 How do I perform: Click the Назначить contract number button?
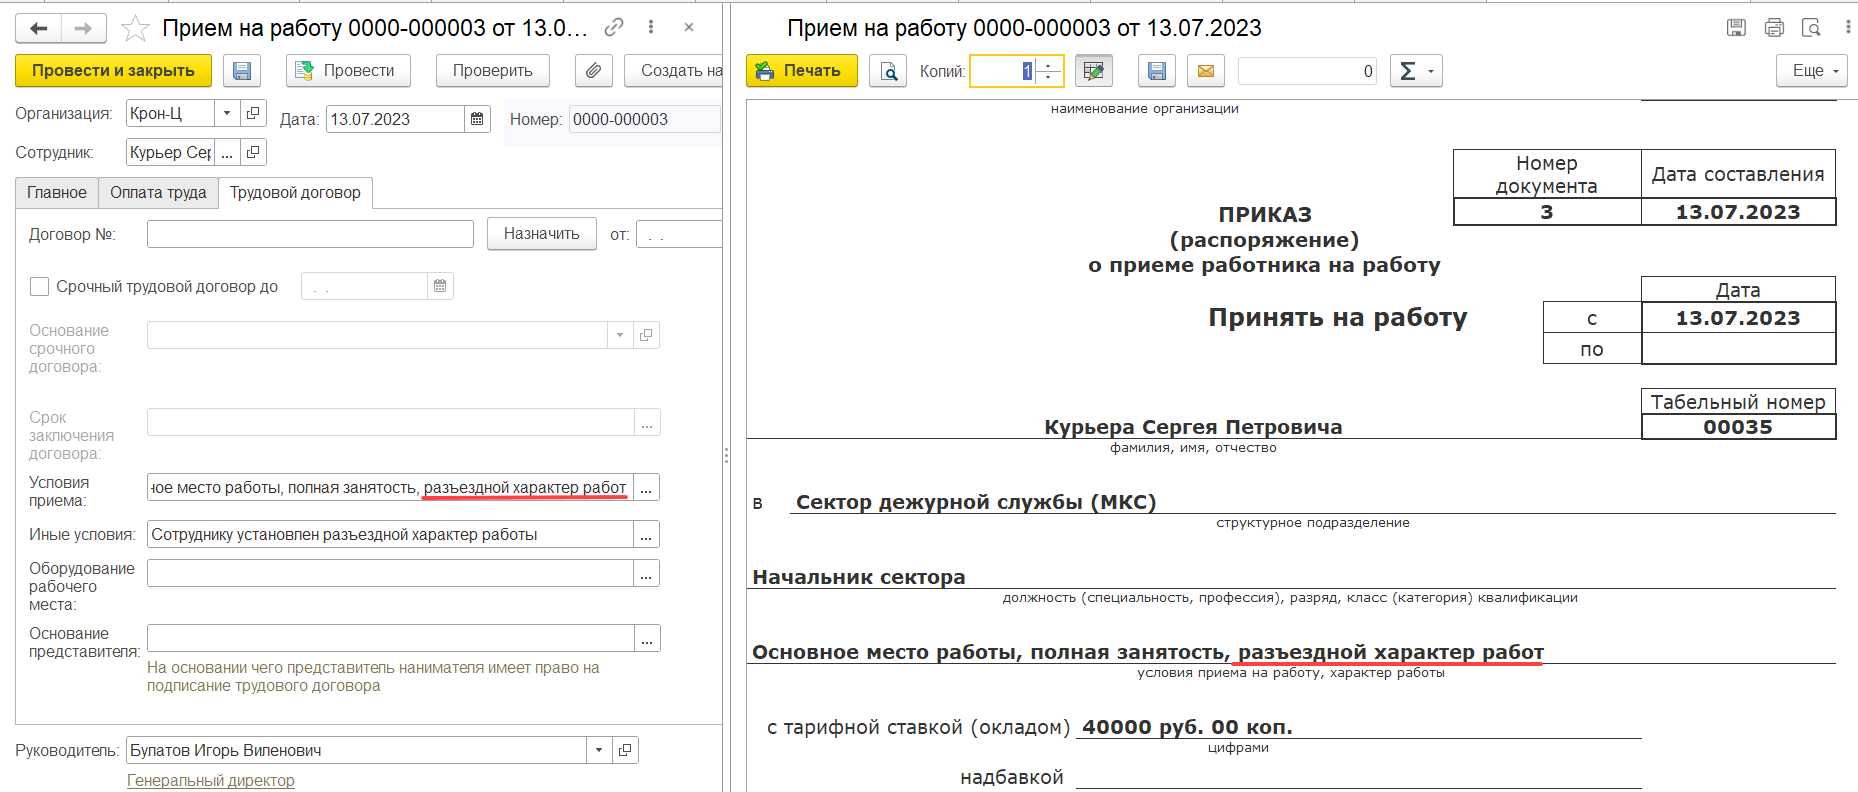[x=541, y=234]
